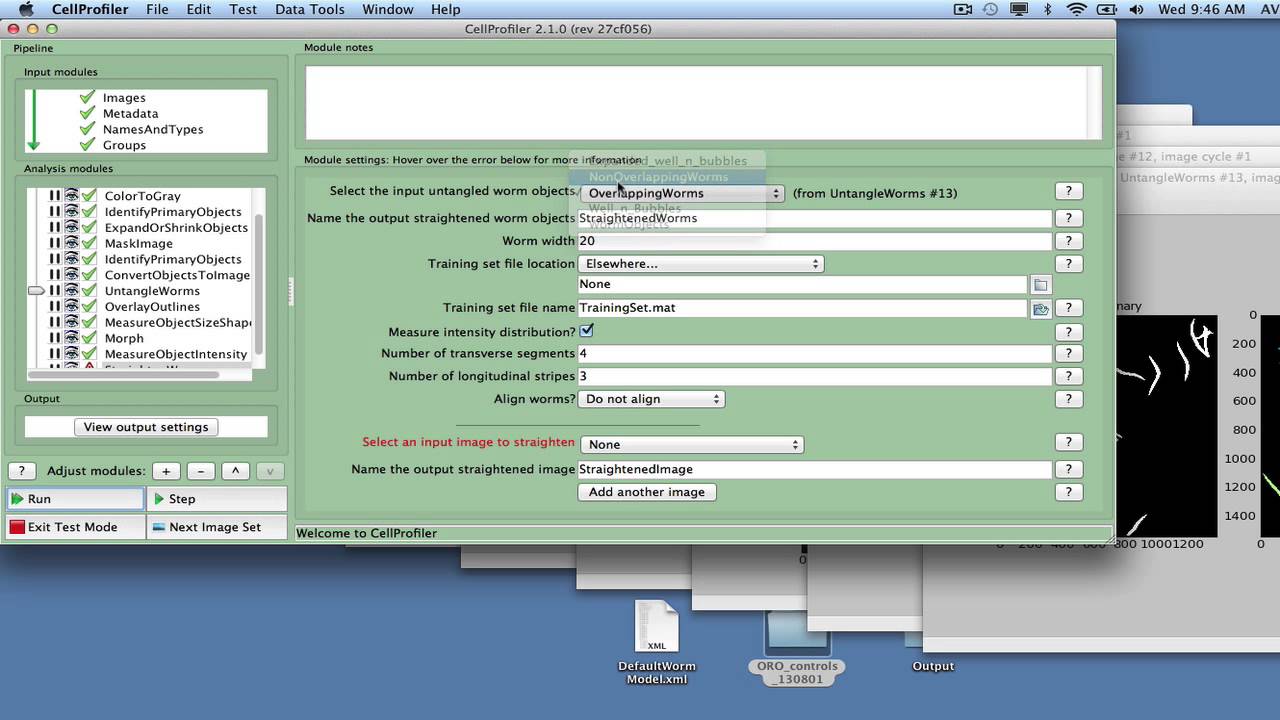Add module with plus button

click(x=166, y=471)
